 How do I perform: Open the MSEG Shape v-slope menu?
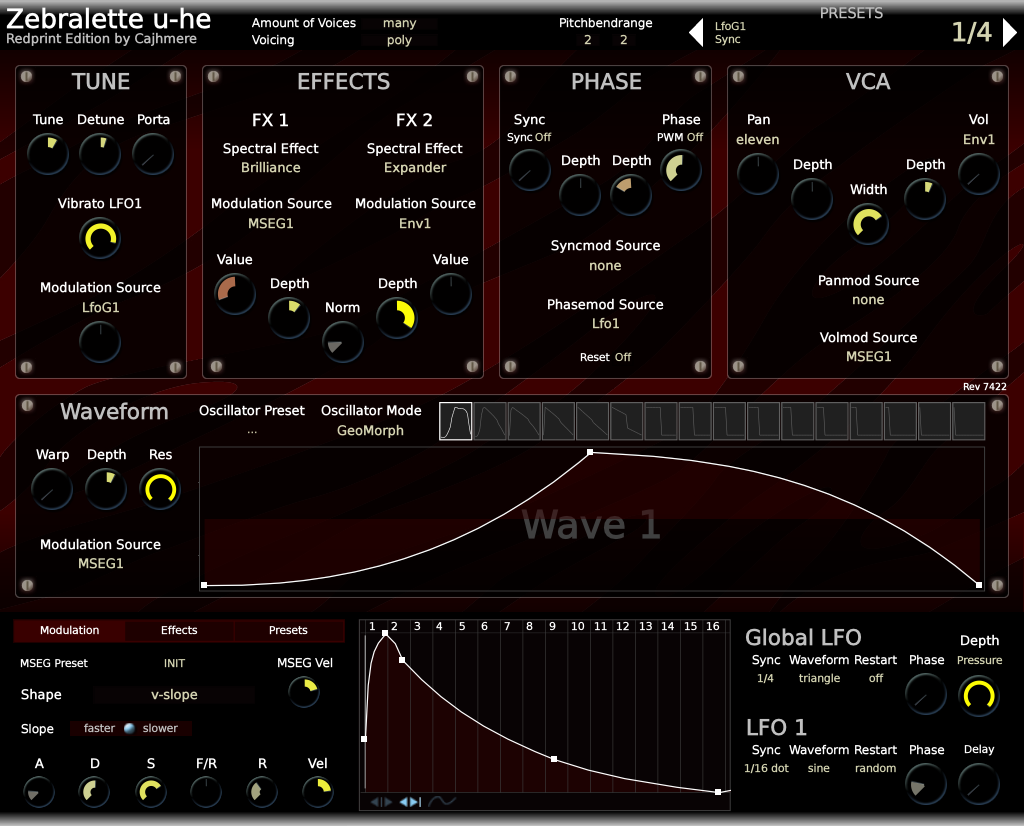(174, 695)
